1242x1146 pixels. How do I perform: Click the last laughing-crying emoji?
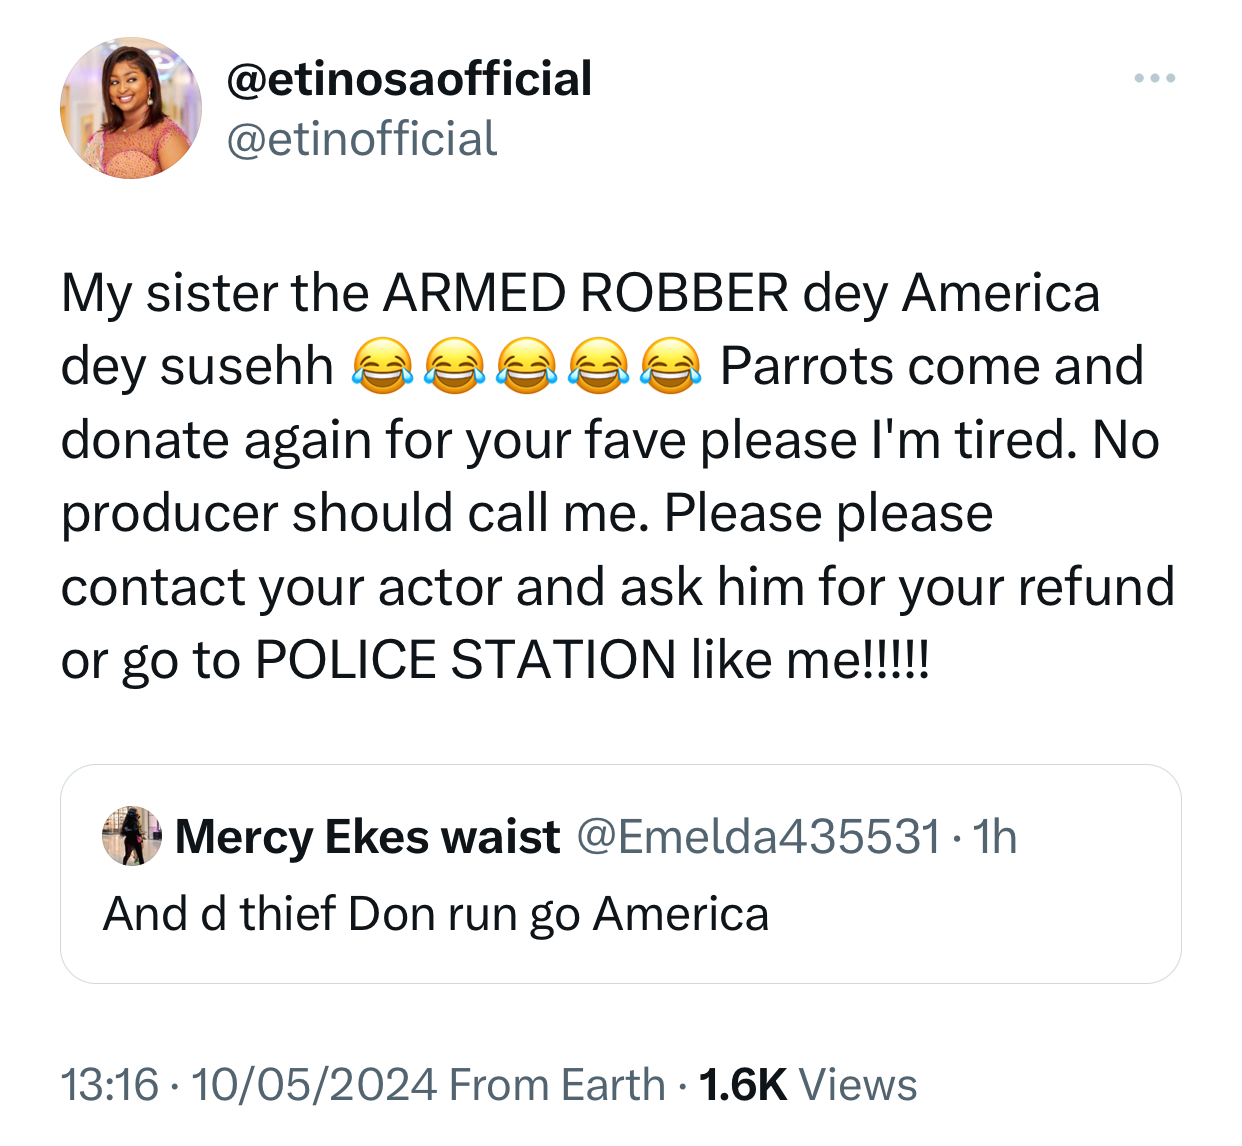pos(671,367)
